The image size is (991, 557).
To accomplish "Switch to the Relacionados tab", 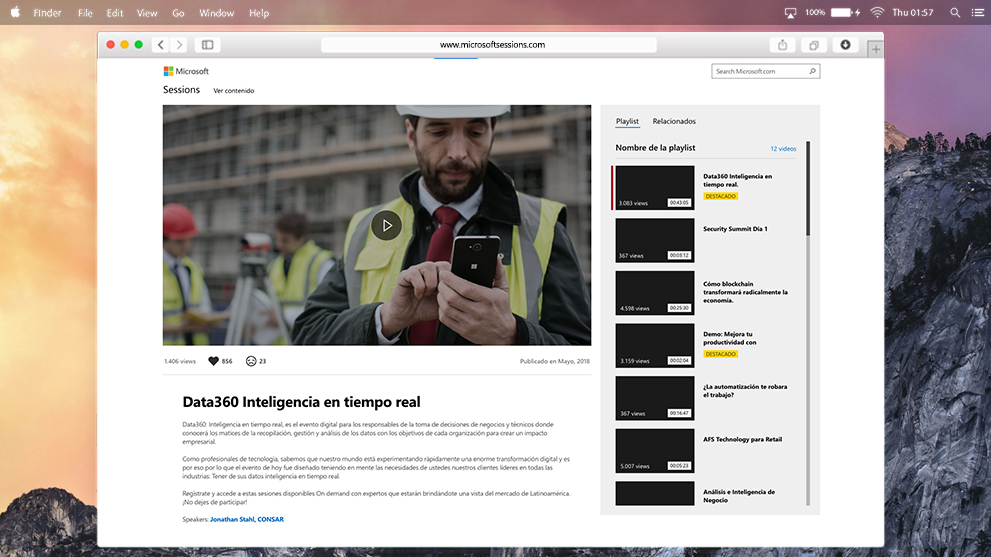I will (x=674, y=121).
